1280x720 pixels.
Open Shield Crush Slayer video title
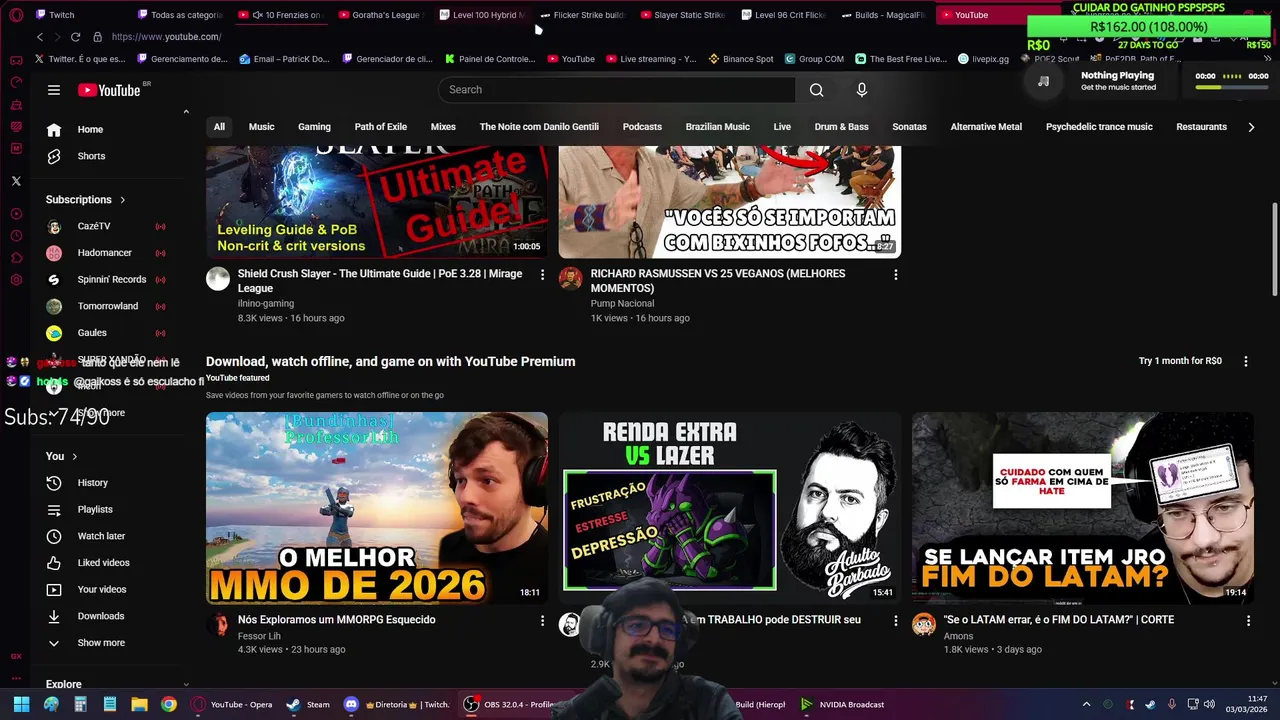tap(380, 281)
